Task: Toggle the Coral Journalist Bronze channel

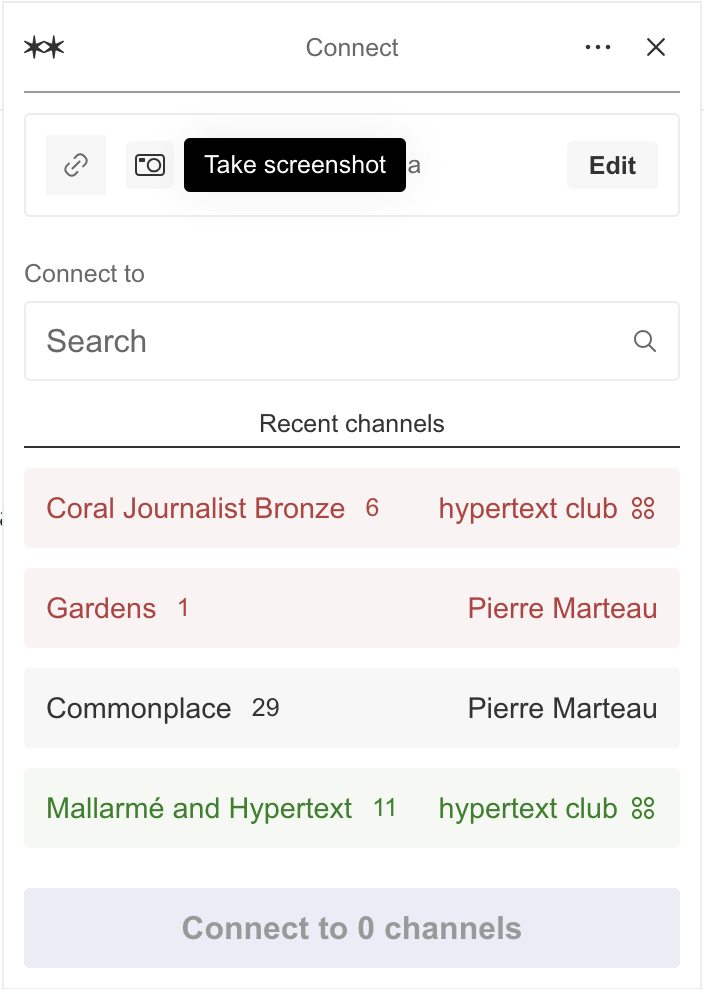Action: (x=196, y=508)
